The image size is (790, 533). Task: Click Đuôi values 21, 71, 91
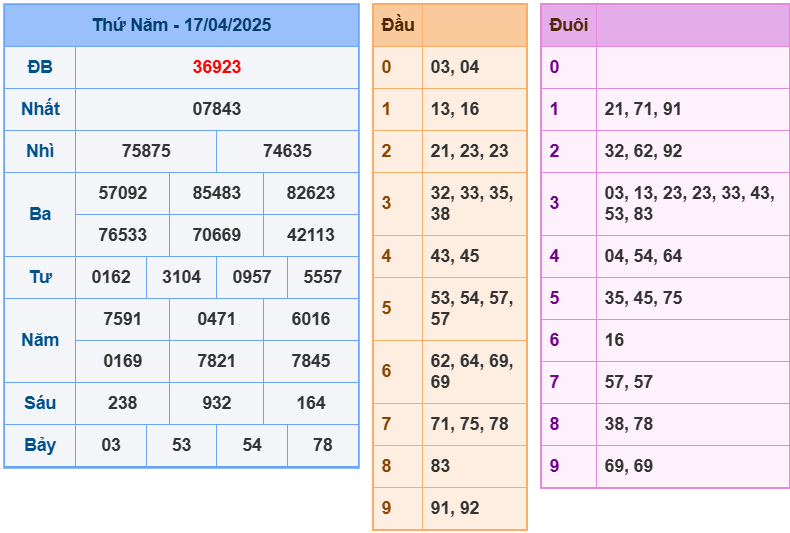click(643, 109)
